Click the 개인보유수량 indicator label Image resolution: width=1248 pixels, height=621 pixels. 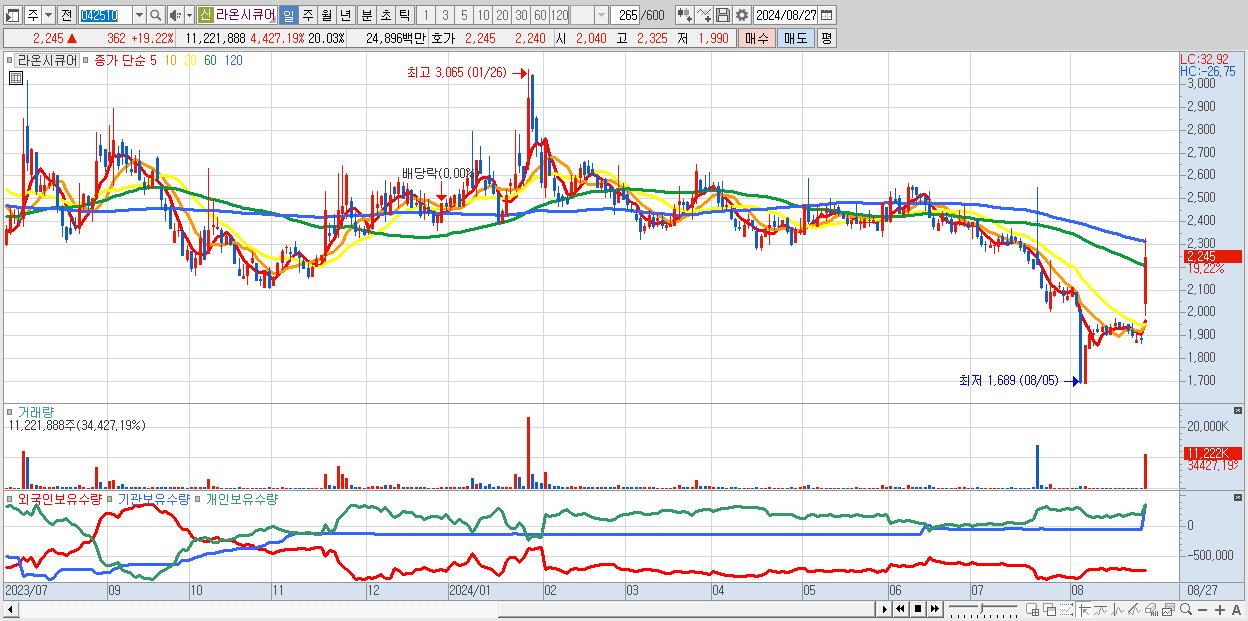click(x=241, y=498)
